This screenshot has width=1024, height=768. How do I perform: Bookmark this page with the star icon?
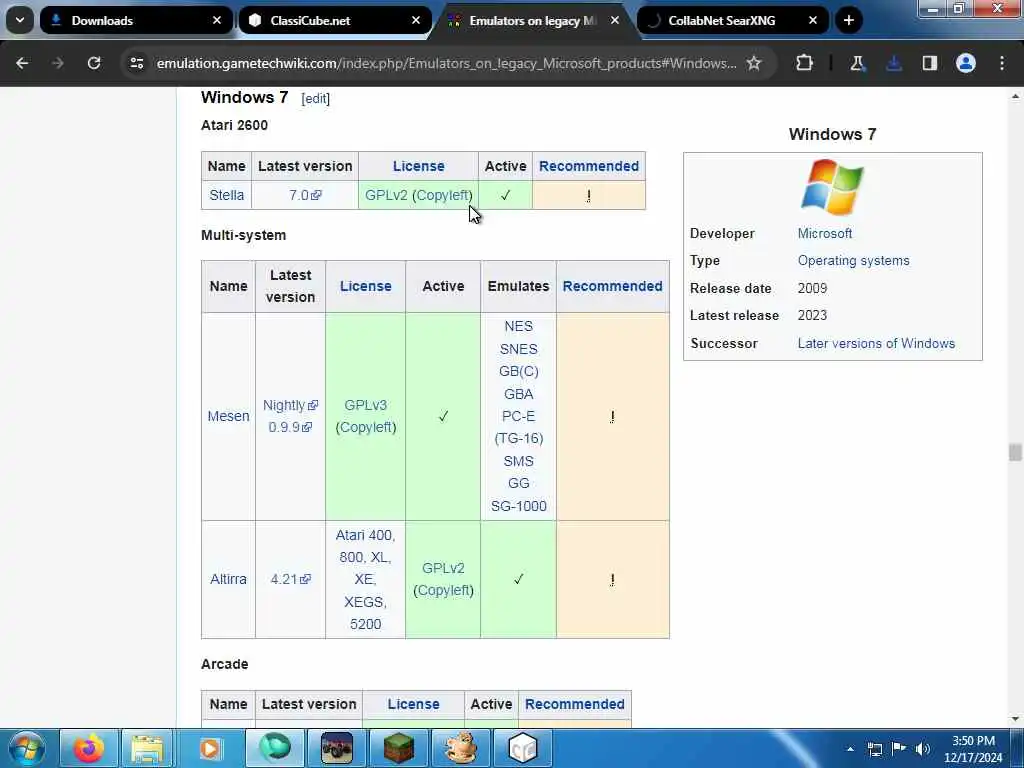tap(754, 63)
